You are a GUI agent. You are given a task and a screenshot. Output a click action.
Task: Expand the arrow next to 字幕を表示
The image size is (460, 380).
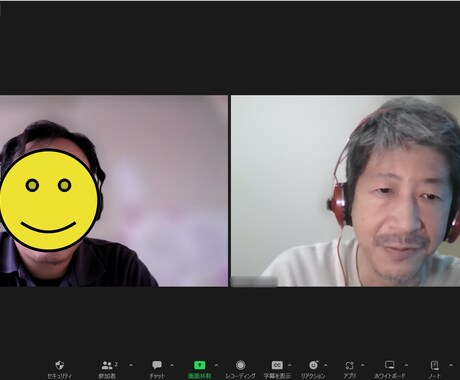click(x=289, y=365)
